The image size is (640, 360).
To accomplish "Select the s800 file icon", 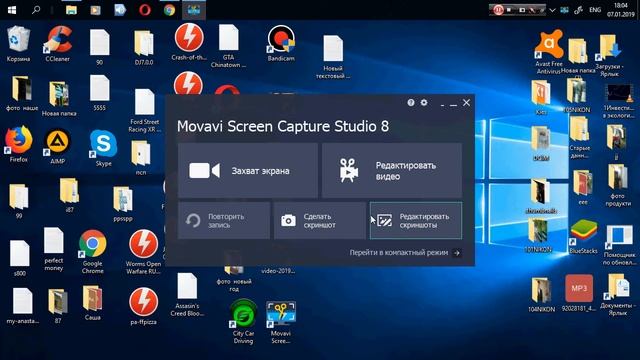I will pos(20,258).
